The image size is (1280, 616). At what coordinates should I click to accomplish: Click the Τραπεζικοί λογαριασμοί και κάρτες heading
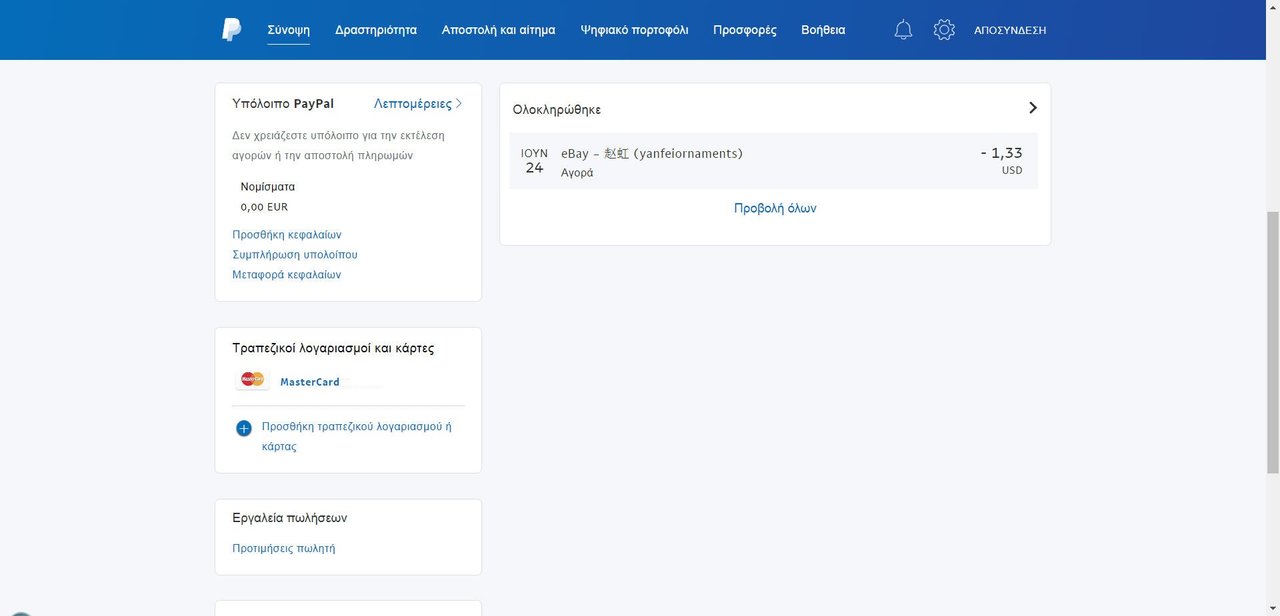point(333,348)
